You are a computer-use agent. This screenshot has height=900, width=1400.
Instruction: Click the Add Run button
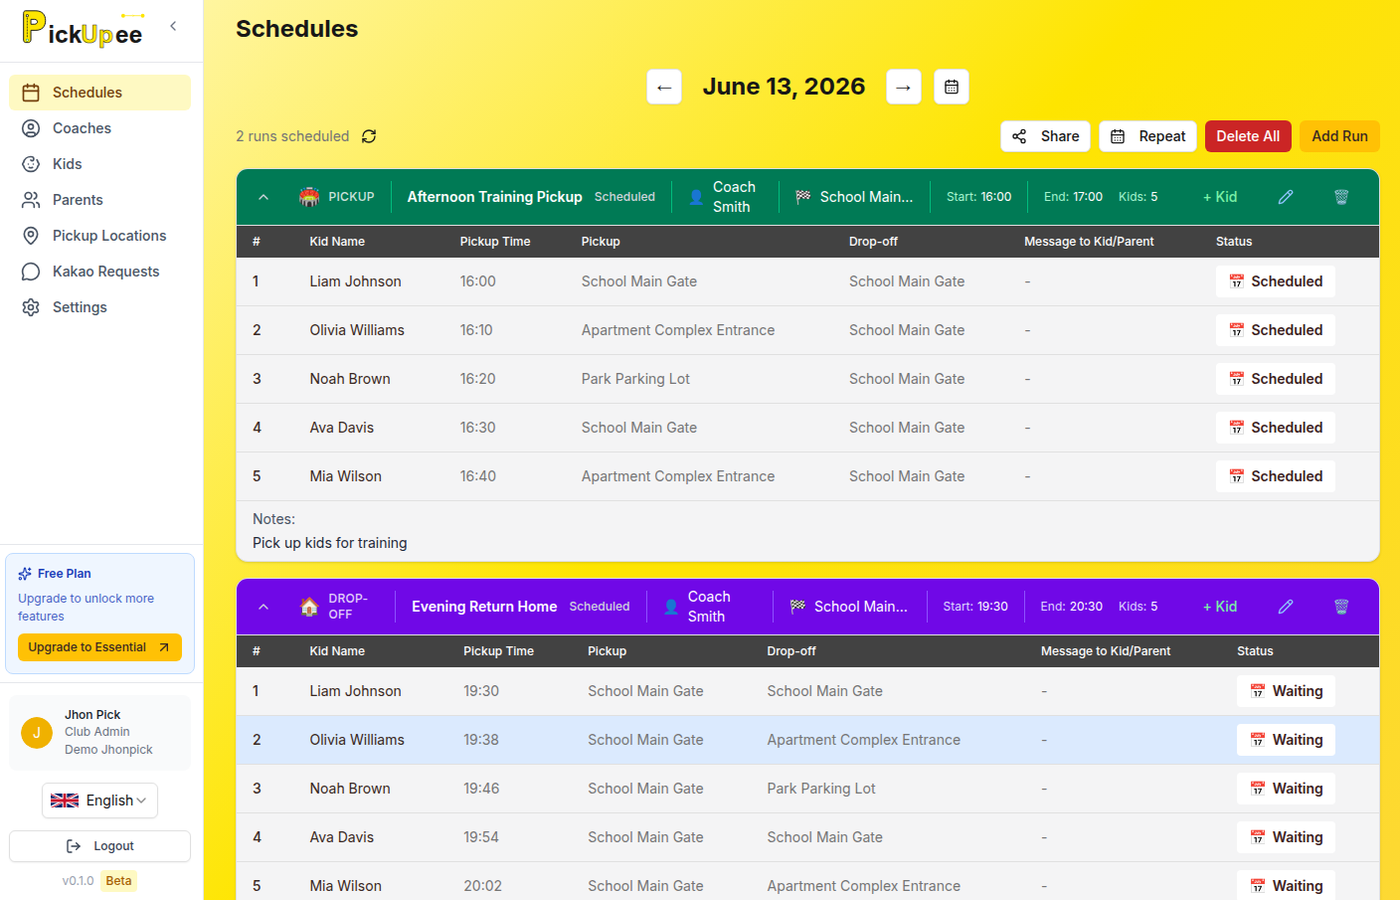point(1339,136)
